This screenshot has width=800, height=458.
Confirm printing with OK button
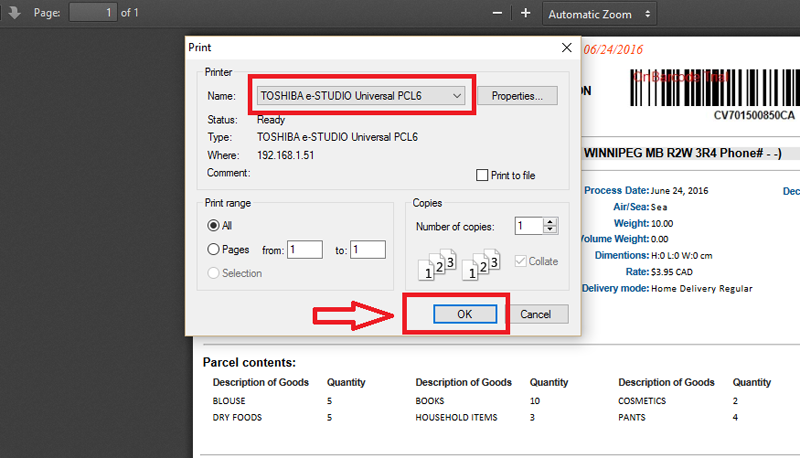(x=465, y=314)
